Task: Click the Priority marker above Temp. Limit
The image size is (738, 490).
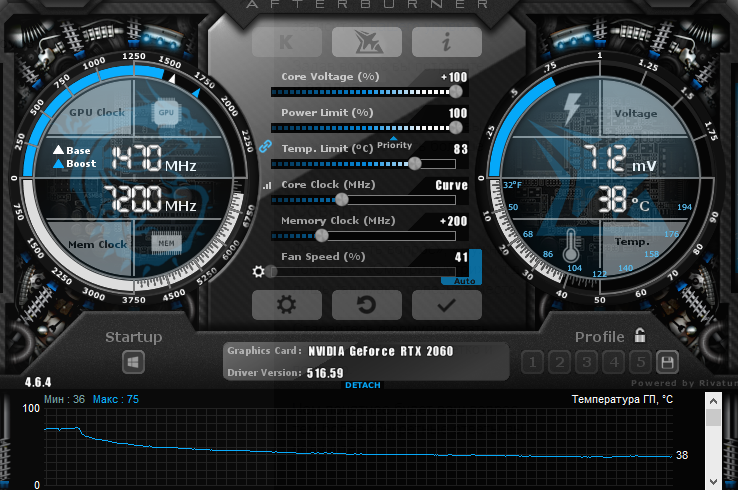Action: [394, 144]
